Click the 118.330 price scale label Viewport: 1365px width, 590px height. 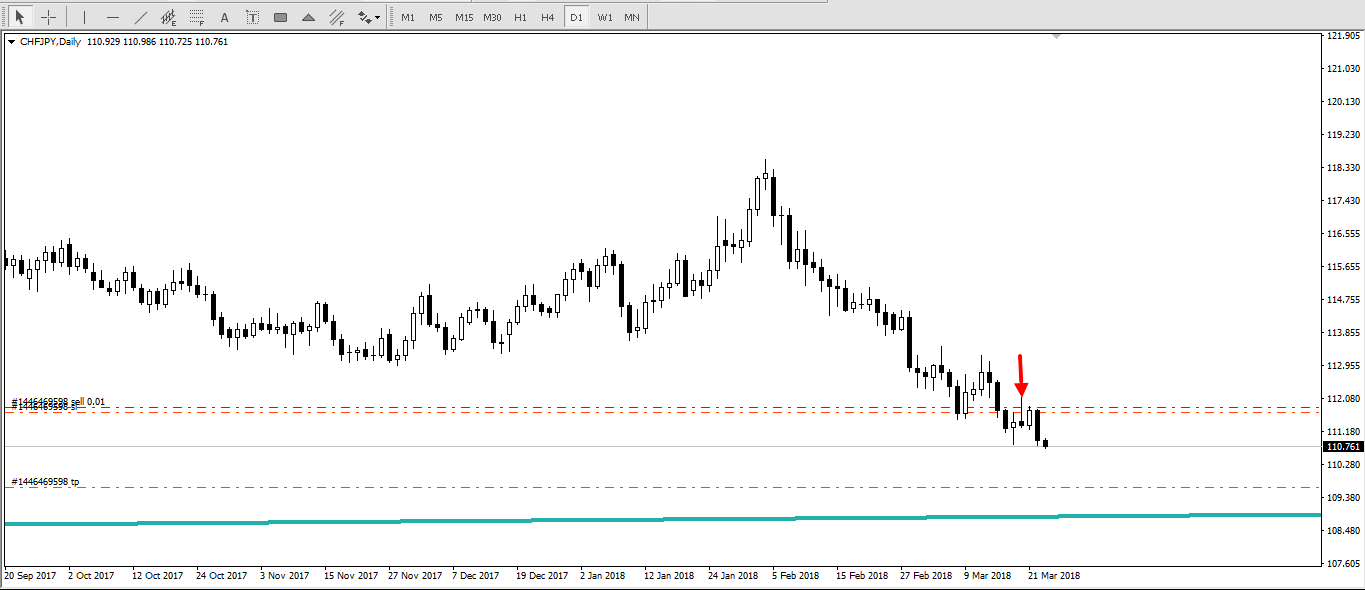(1342, 168)
